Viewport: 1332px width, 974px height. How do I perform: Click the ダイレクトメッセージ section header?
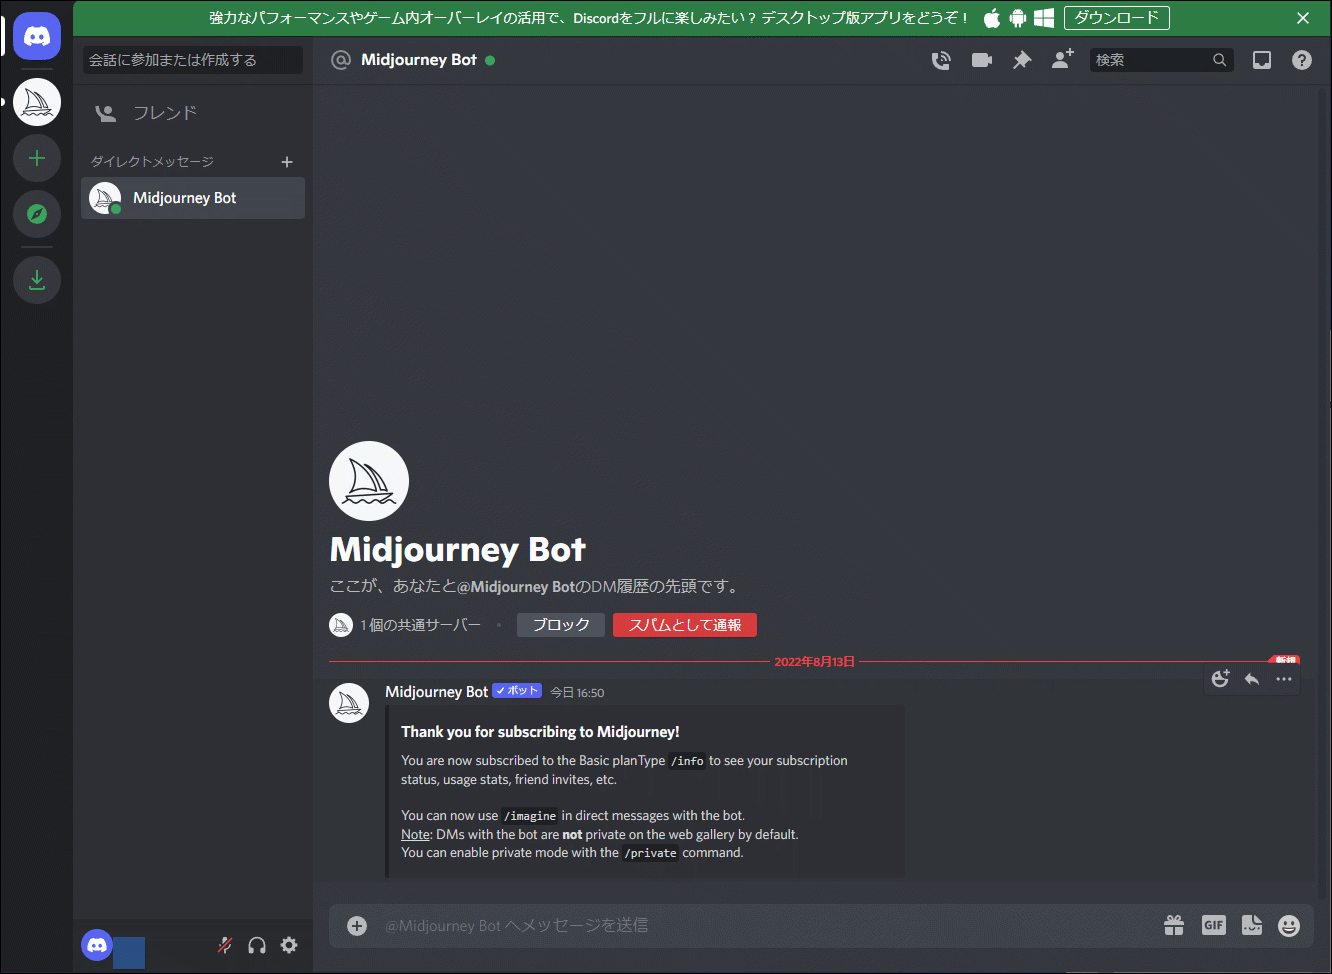(152, 162)
